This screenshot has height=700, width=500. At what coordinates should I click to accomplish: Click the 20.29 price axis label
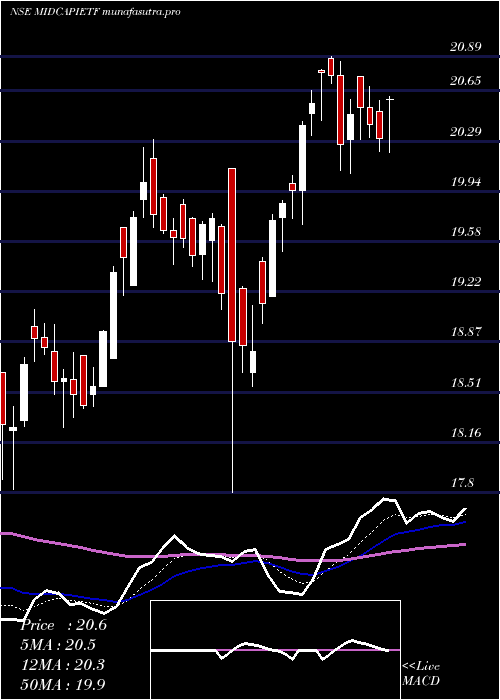[466, 131]
